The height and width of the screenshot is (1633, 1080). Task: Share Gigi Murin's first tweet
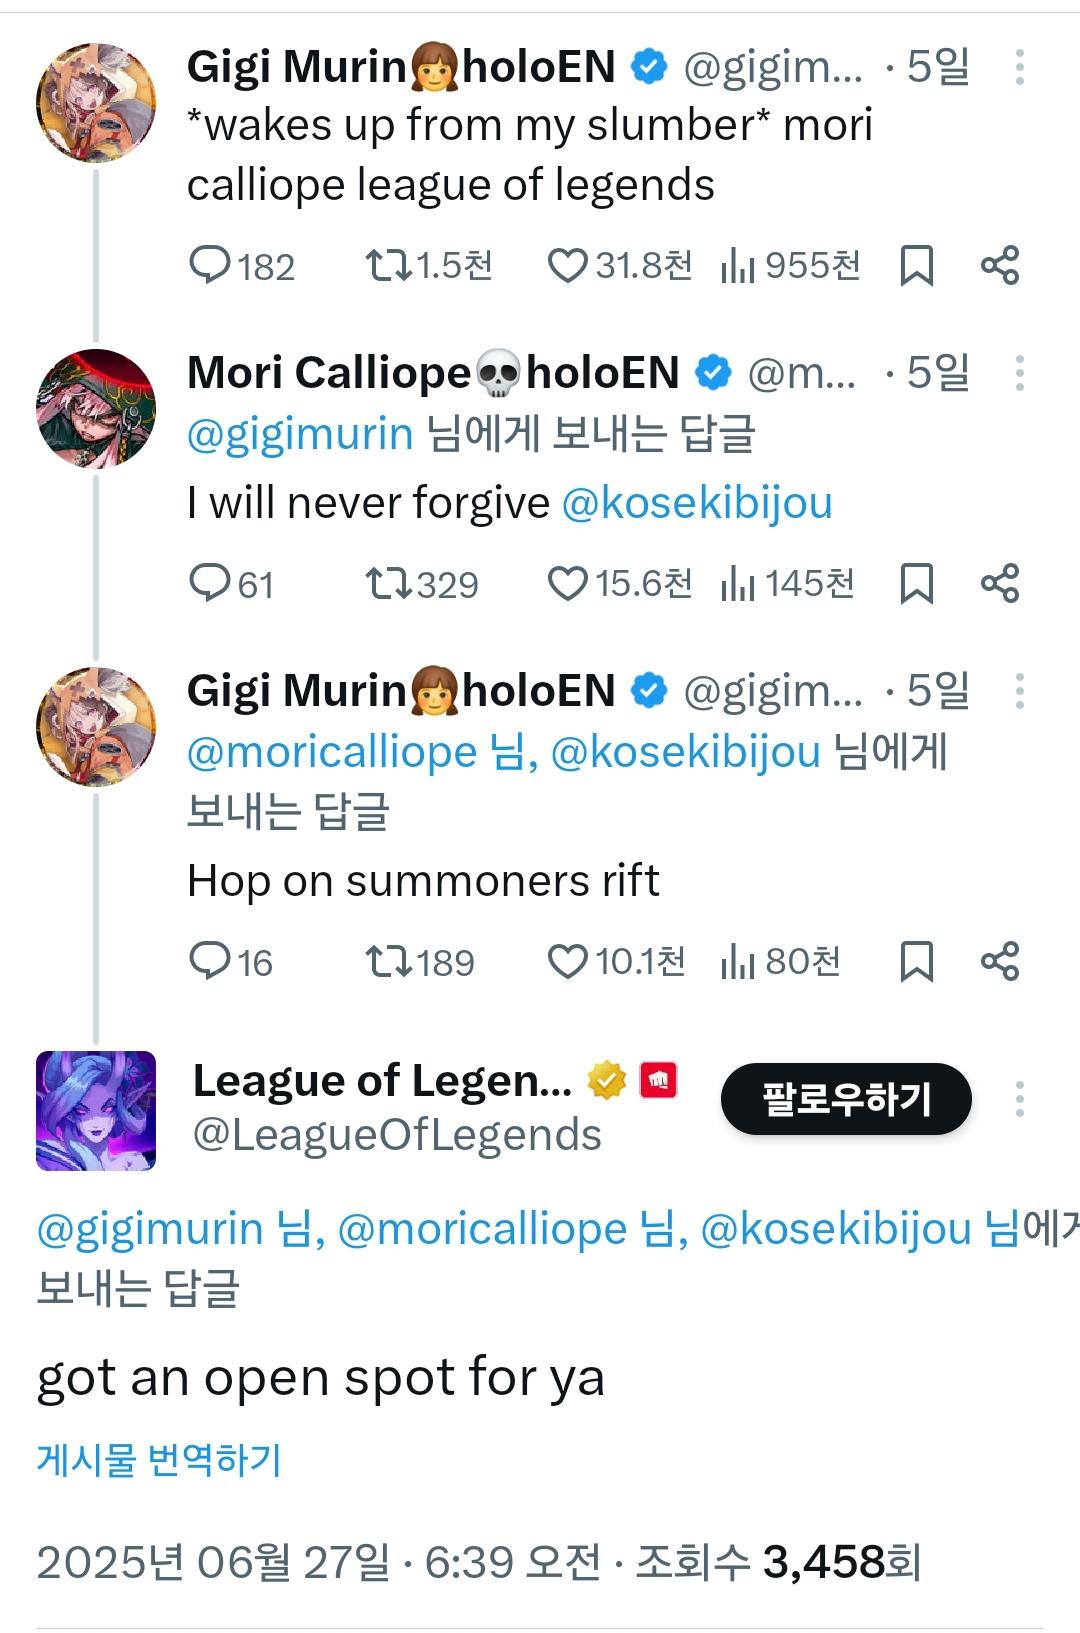pos(1000,266)
